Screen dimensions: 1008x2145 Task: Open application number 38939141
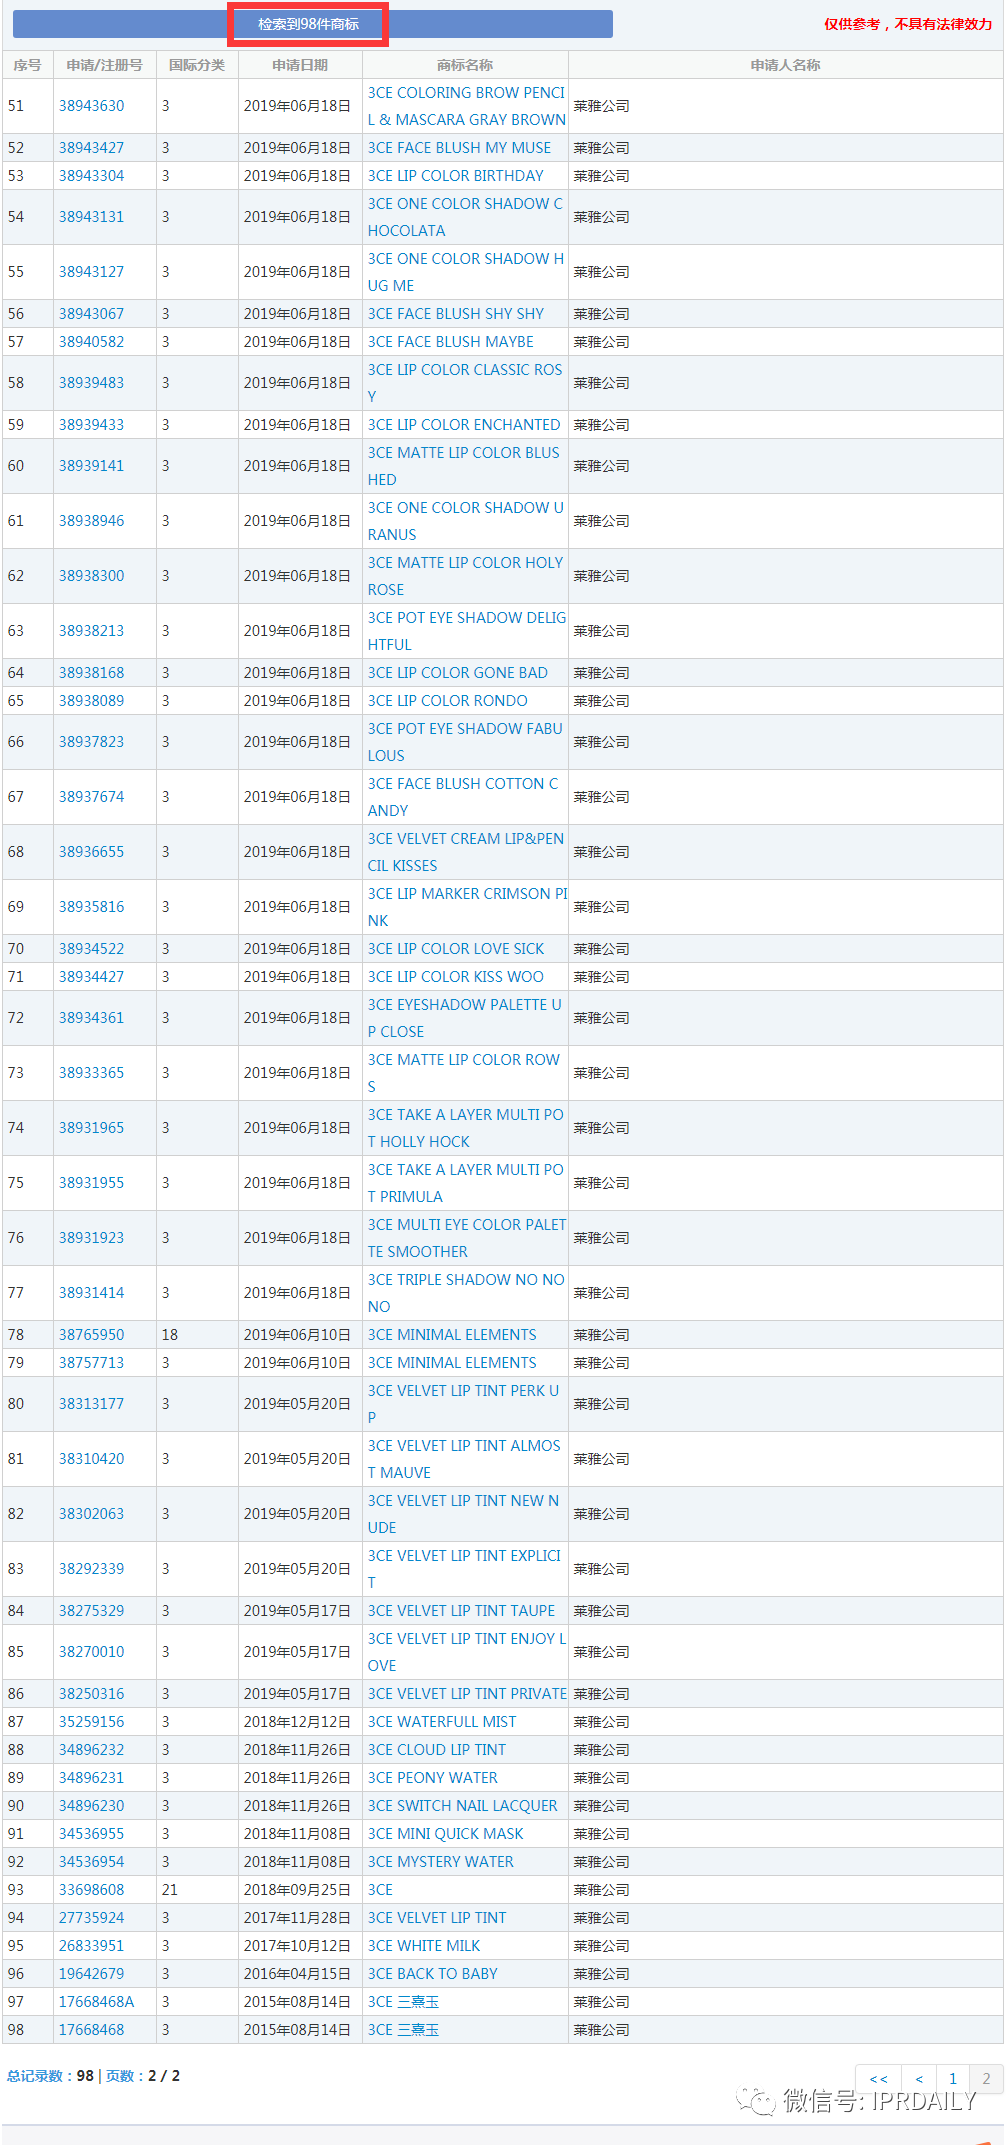[92, 466]
